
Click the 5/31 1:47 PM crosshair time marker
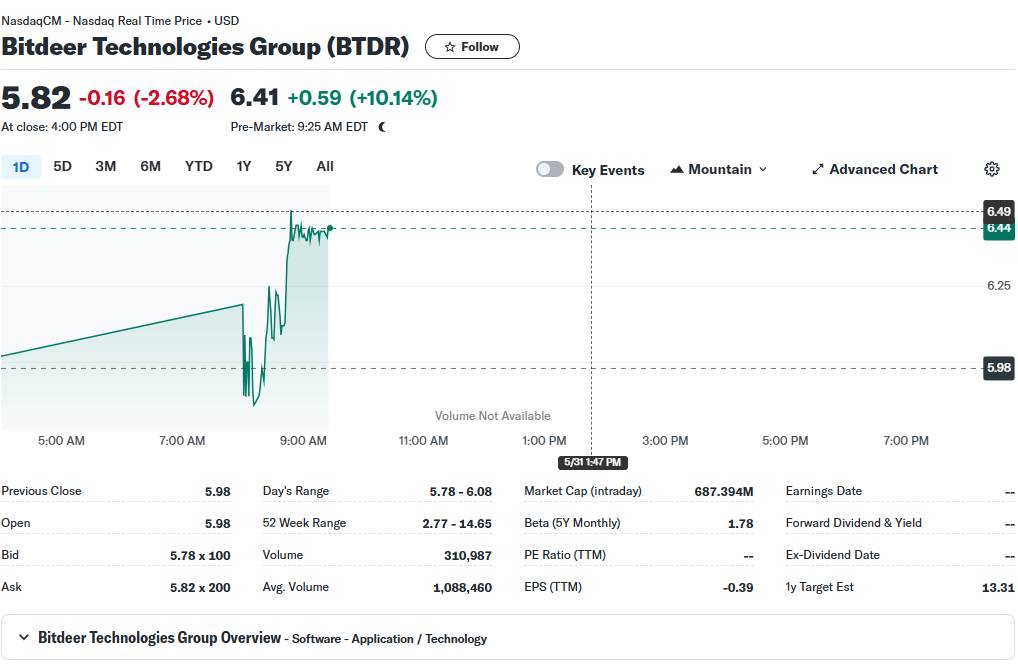[x=592, y=462]
